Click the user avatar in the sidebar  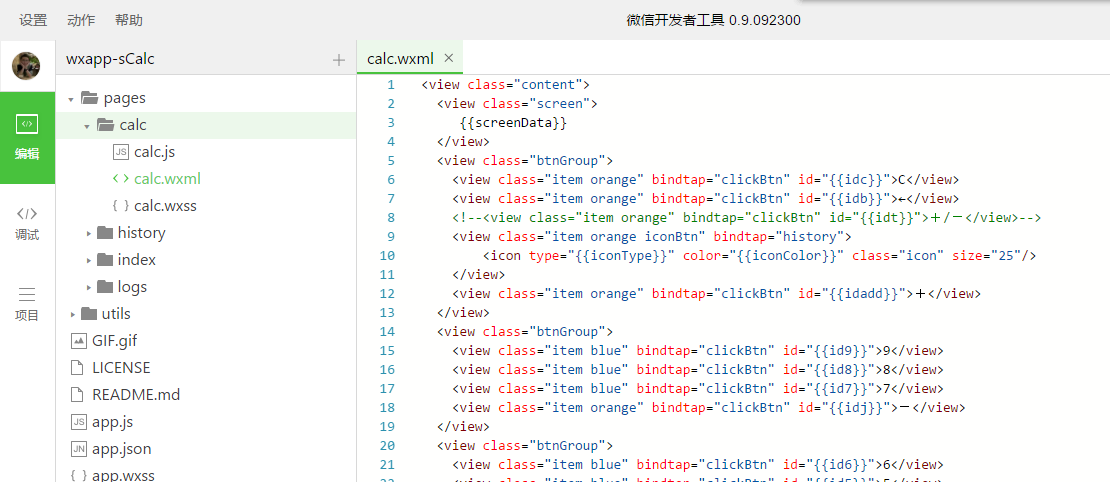point(27,66)
